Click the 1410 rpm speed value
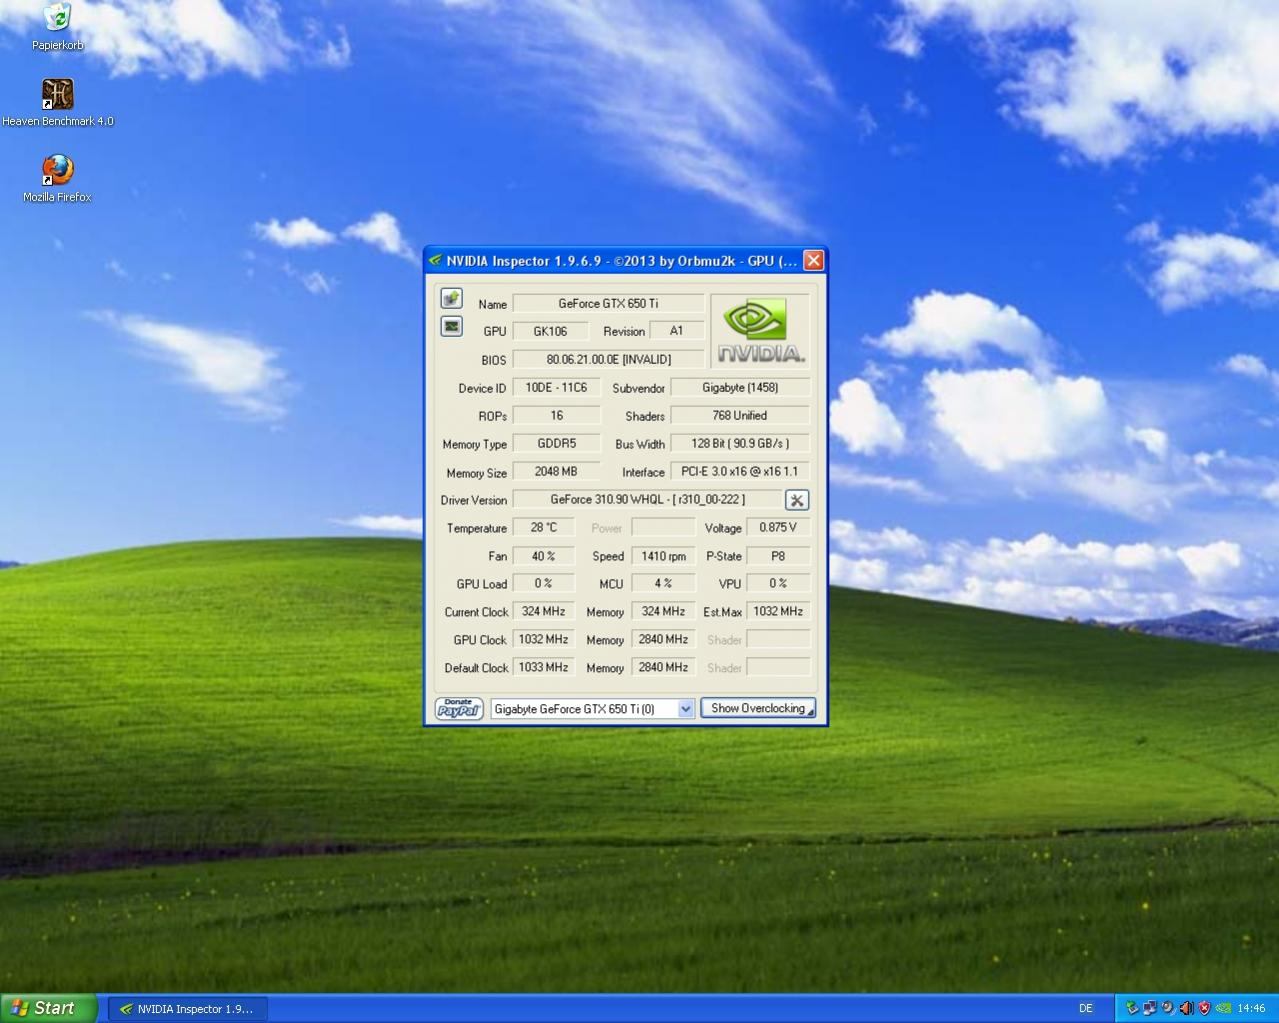Viewport: 1279px width, 1023px height. pyautogui.click(x=663, y=555)
